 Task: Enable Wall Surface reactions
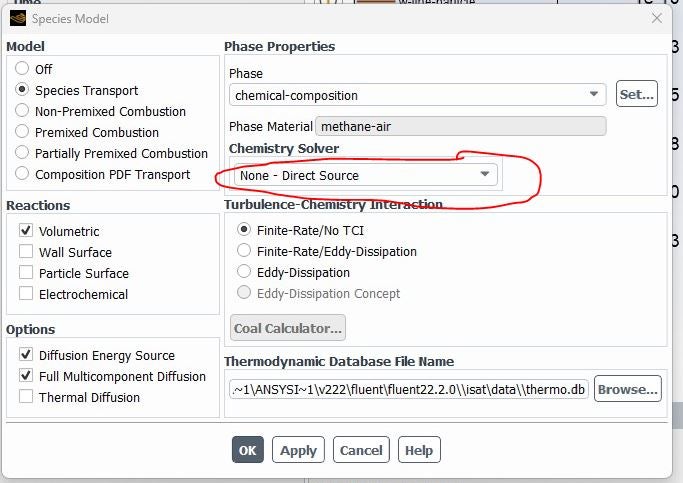[x=26, y=252]
